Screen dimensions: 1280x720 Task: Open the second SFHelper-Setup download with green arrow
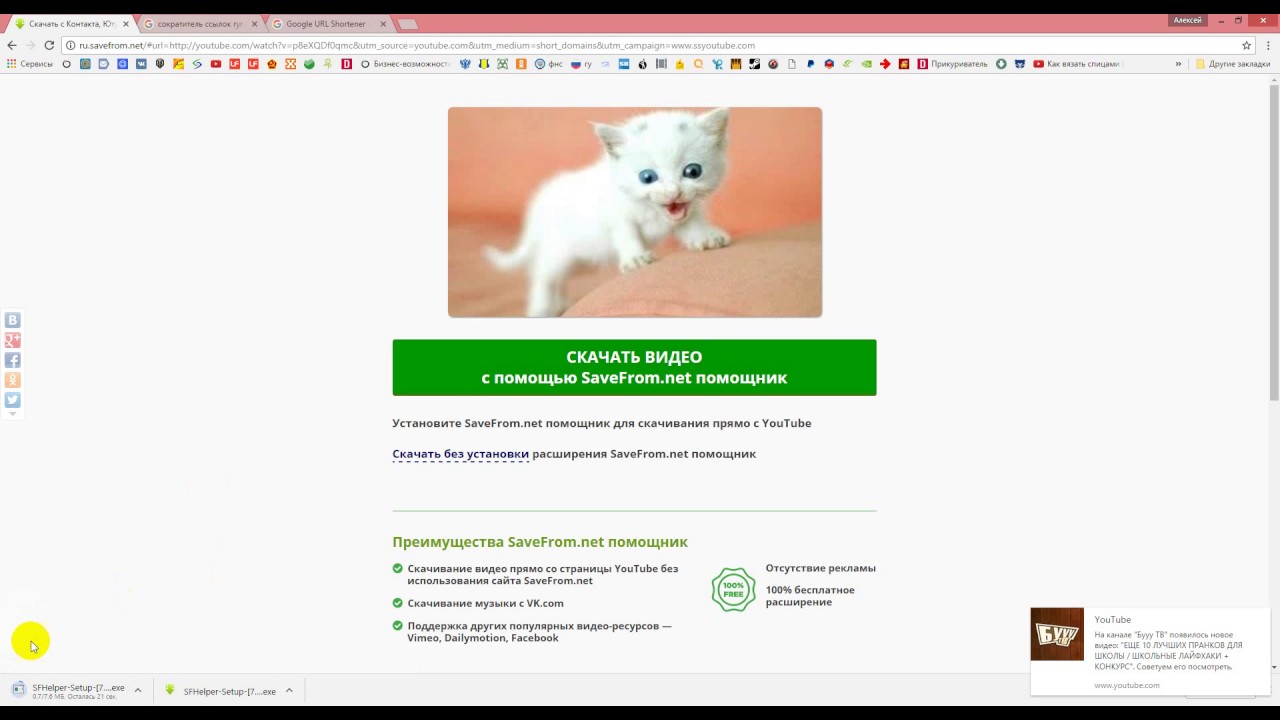(x=220, y=691)
